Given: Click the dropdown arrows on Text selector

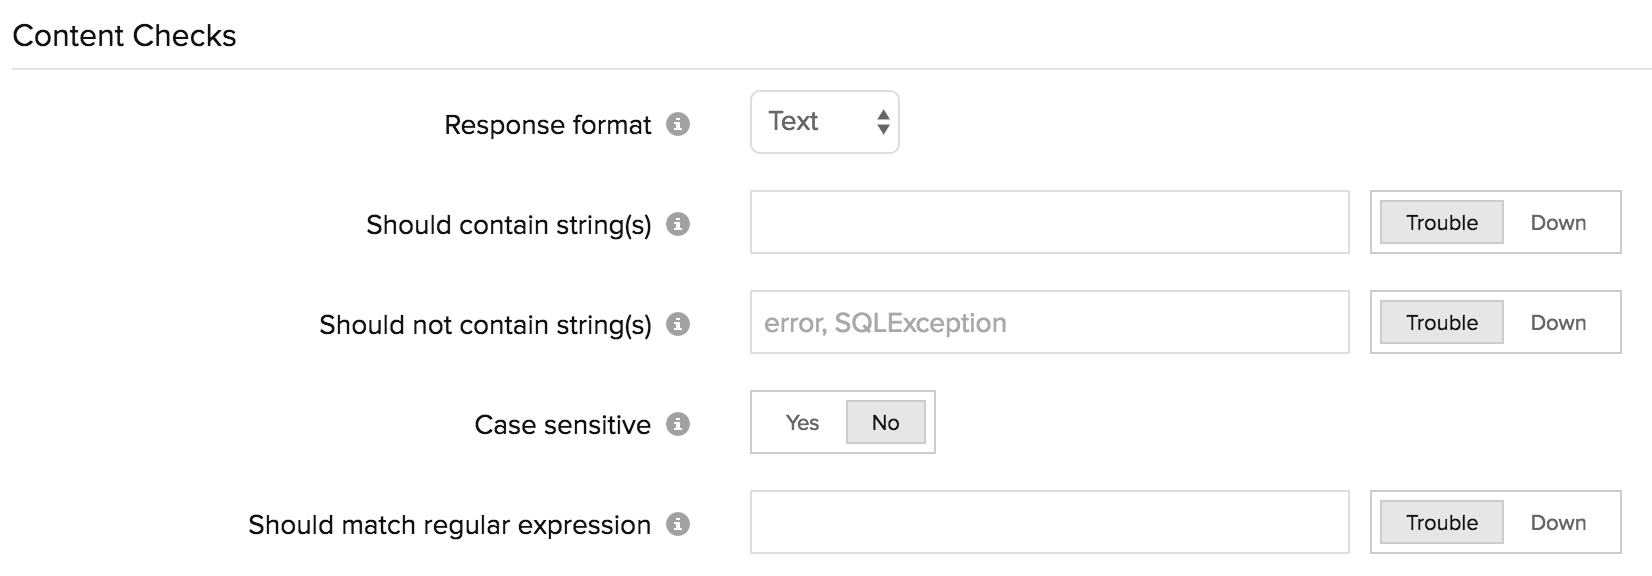Looking at the screenshot, I should pyautogui.click(x=883, y=122).
